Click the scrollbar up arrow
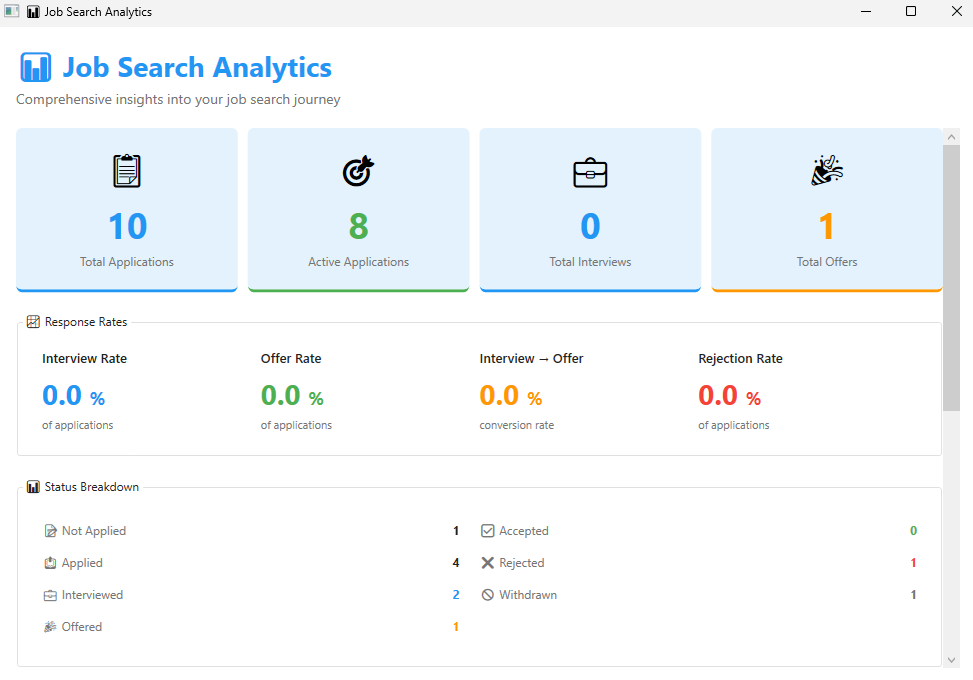 click(x=951, y=135)
